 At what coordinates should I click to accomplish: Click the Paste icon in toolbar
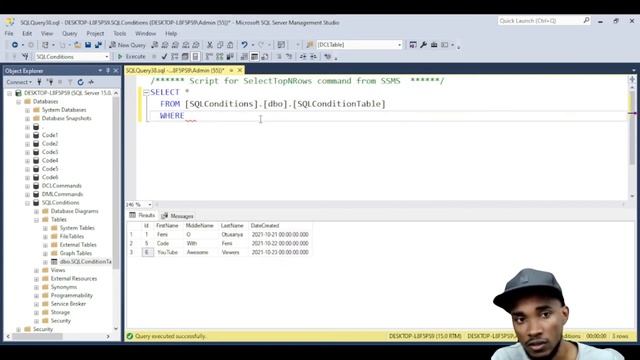[x=230, y=45]
